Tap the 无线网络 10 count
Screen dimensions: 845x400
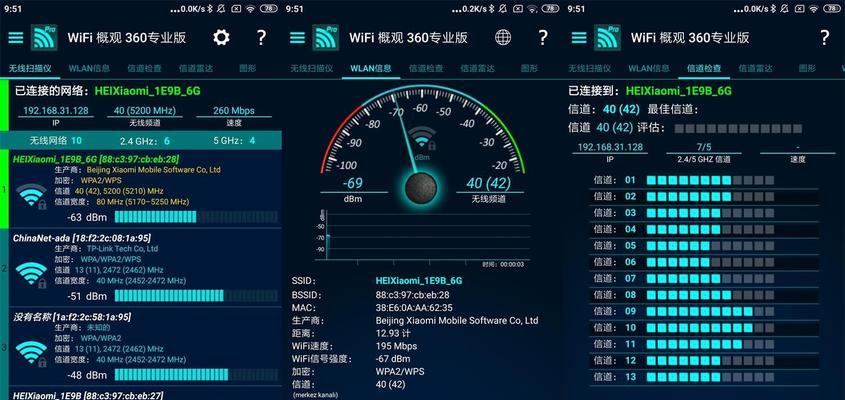pyautogui.click(x=56, y=140)
